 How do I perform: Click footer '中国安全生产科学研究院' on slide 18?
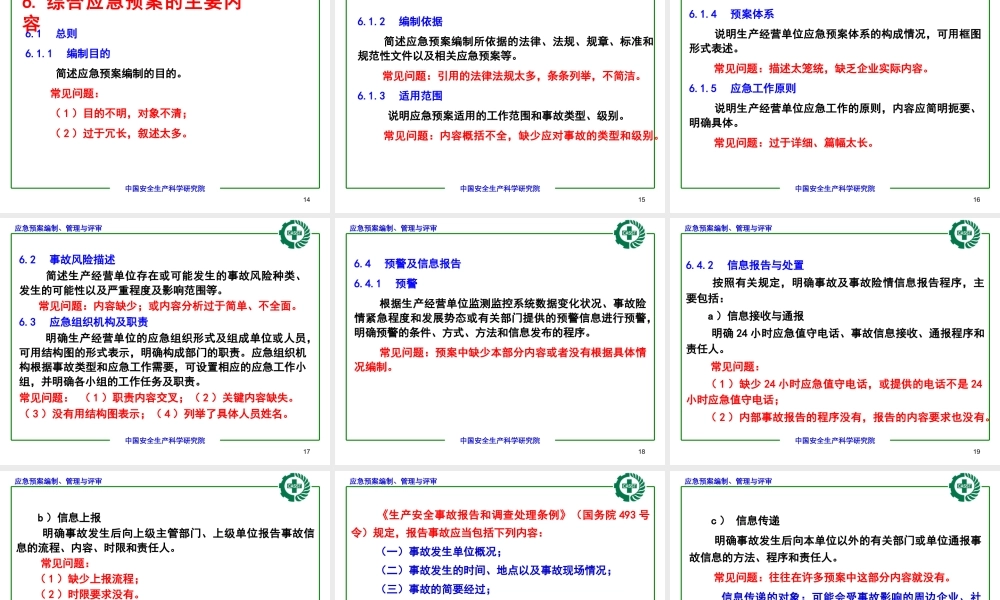(500, 441)
